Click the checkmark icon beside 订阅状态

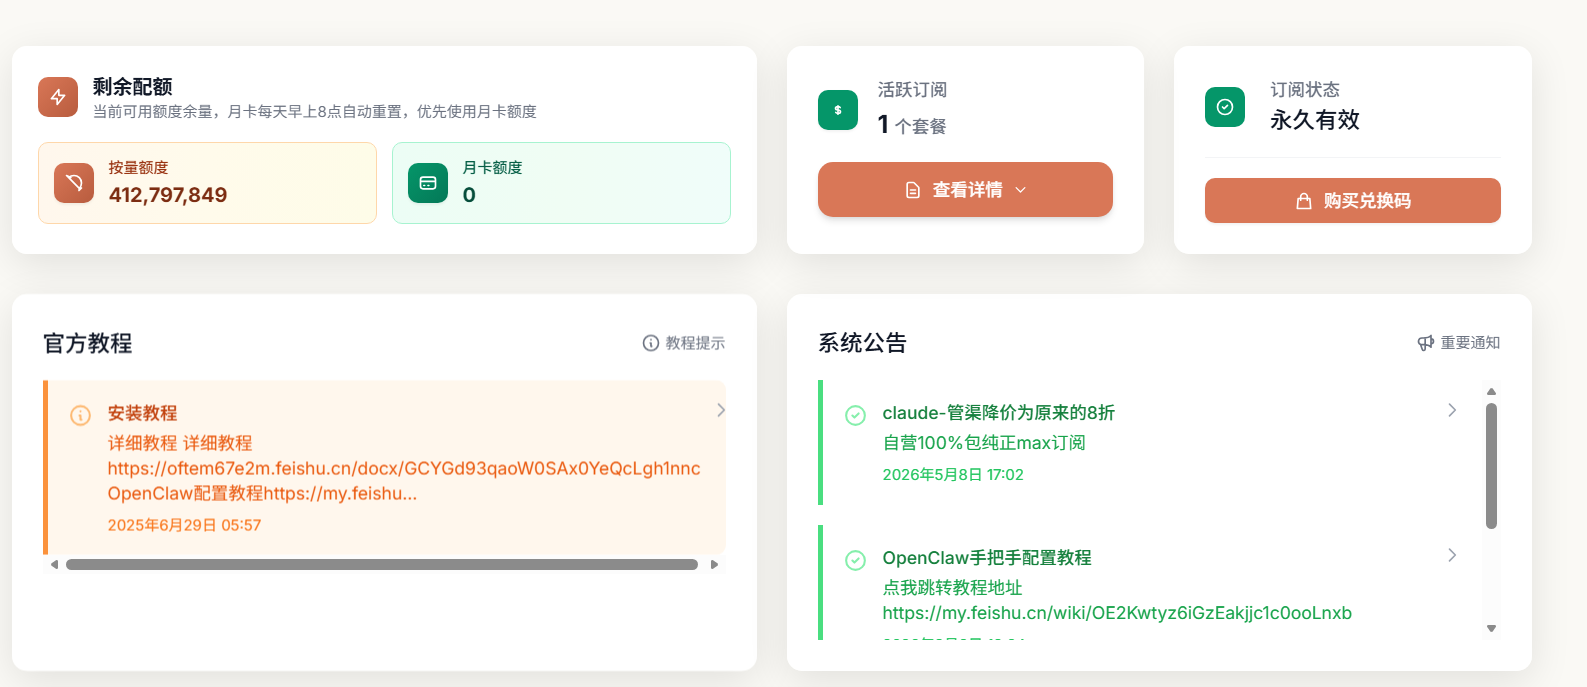coord(1225,107)
